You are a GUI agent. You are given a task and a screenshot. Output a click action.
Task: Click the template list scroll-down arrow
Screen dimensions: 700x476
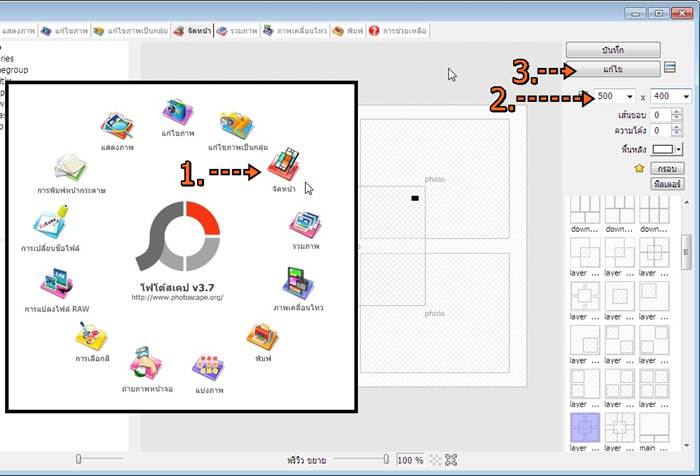[x=686, y=445]
